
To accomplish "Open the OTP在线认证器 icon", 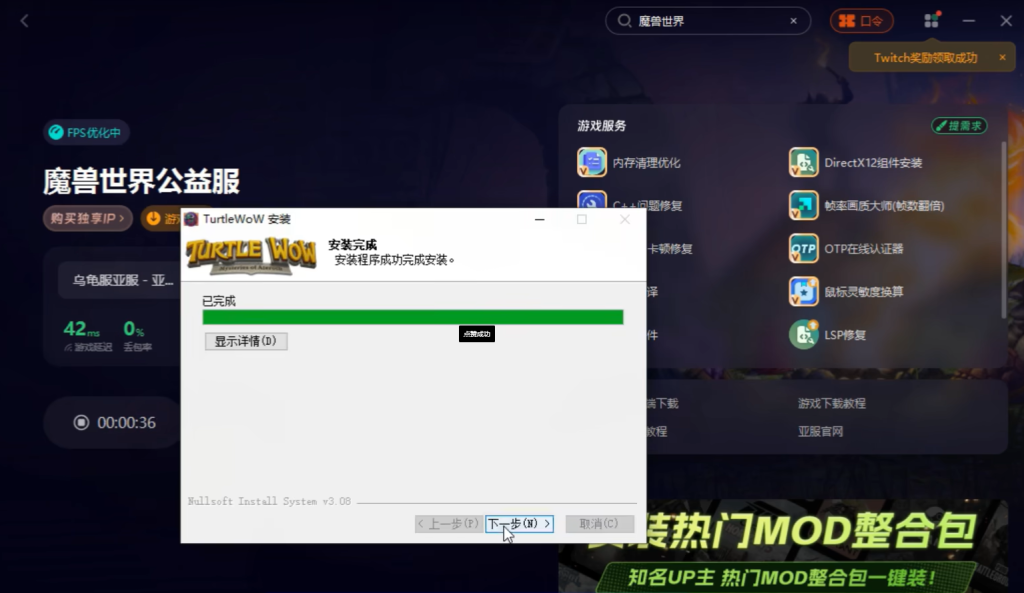I will tap(803, 248).
